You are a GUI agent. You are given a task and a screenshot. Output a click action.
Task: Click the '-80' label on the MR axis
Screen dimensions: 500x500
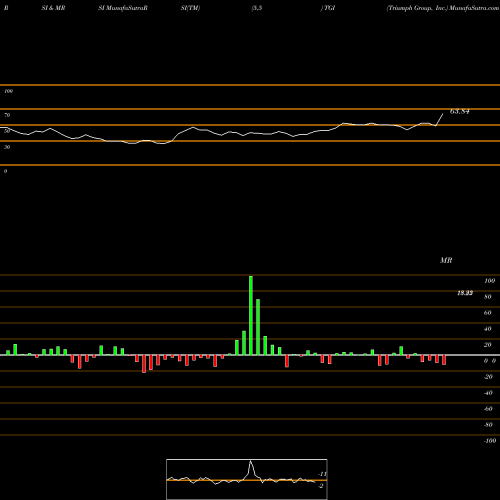point(488,425)
